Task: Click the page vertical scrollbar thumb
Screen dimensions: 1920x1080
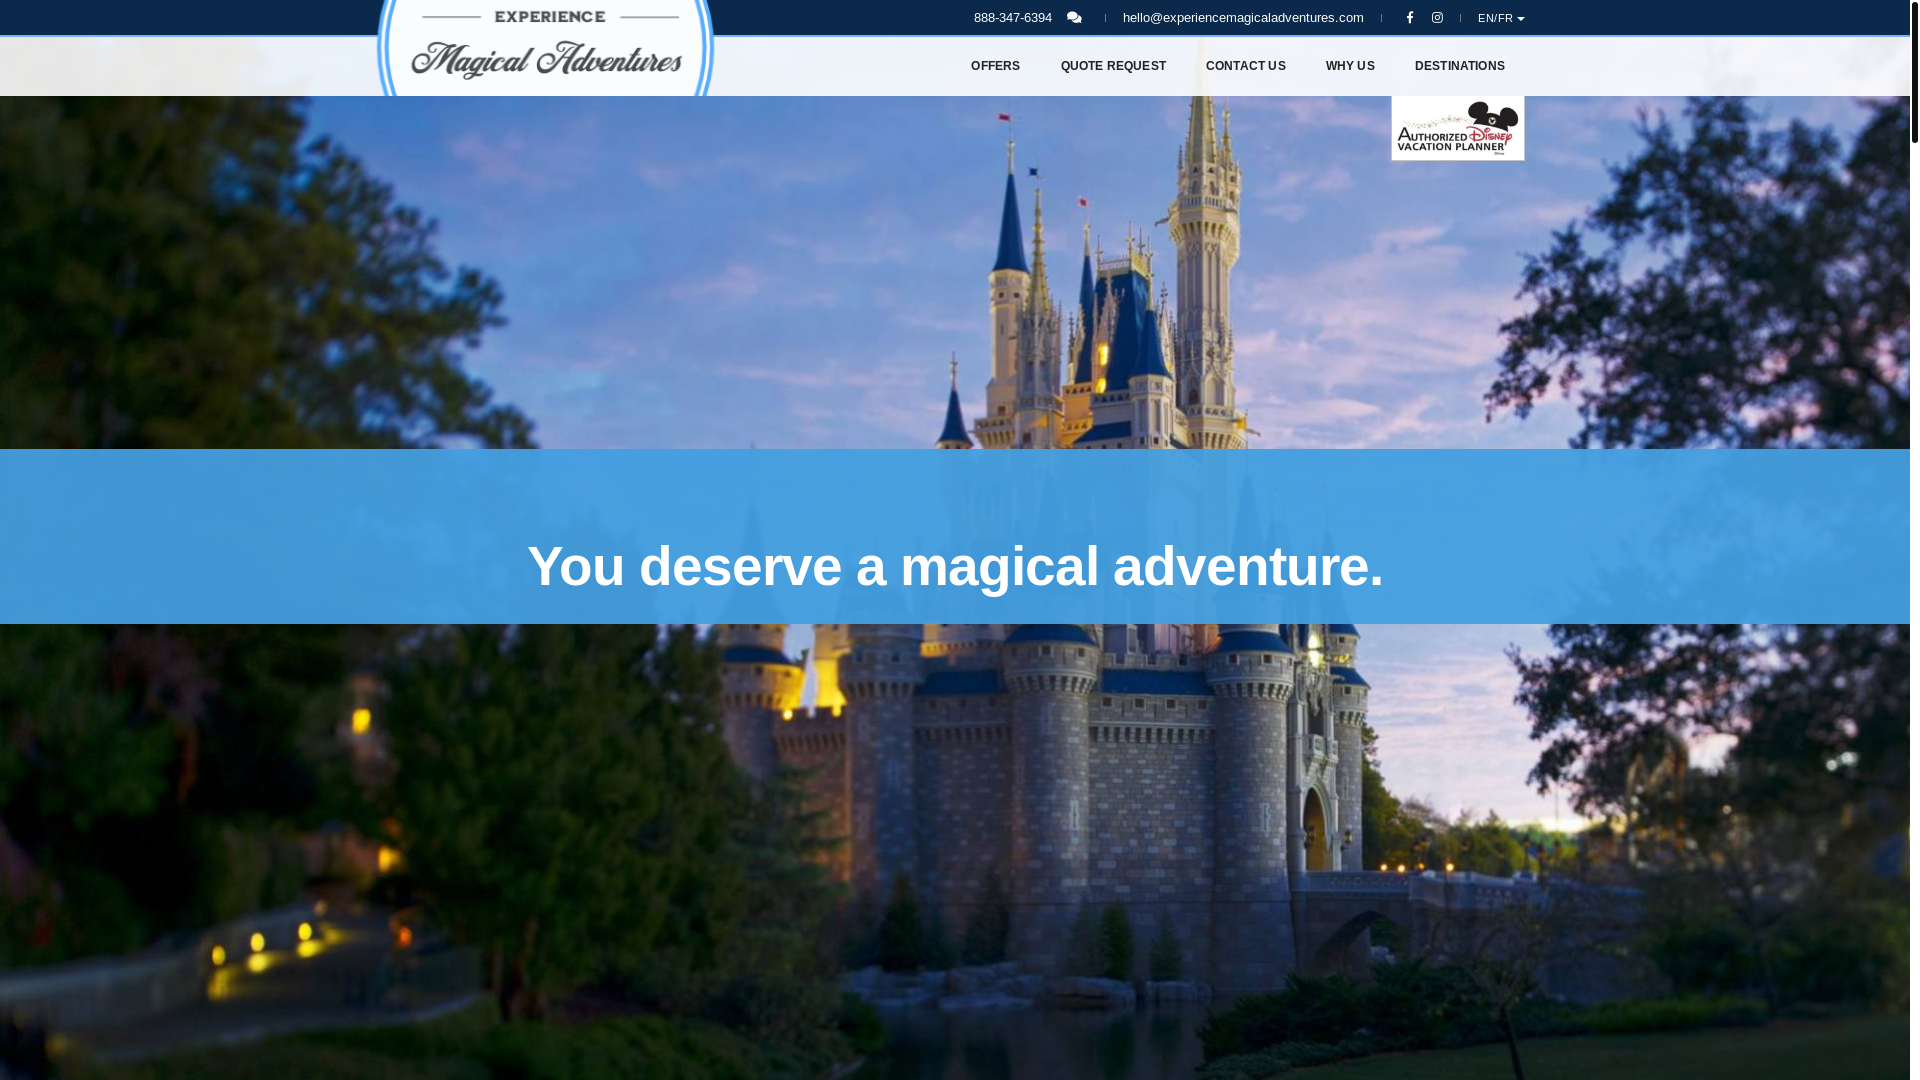Action: [1915, 72]
